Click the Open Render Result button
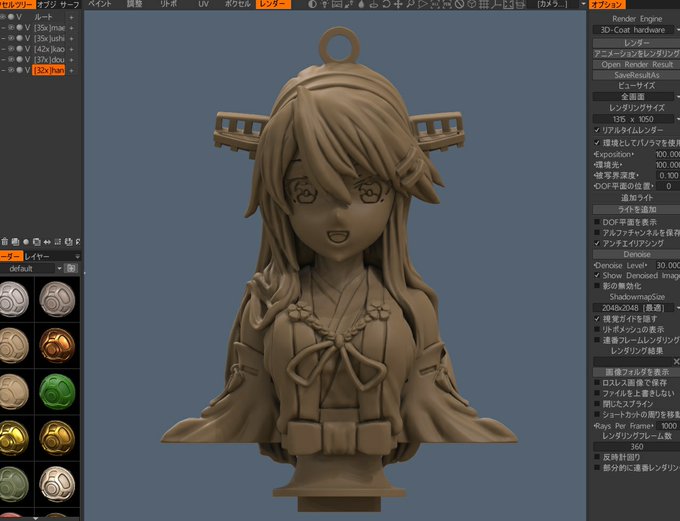Viewport: 680px width, 521px height. (x=636, y=64)
